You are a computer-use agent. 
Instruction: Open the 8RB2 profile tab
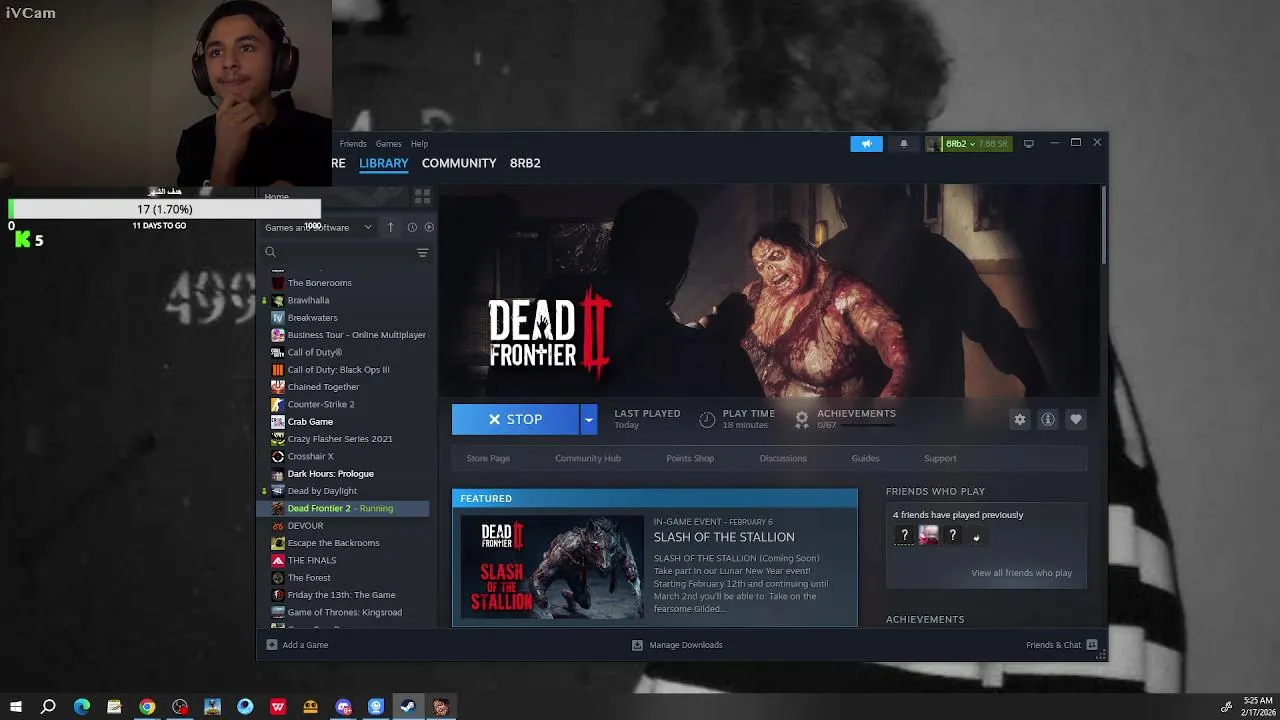pyautogui.click(x=525, y=163)
